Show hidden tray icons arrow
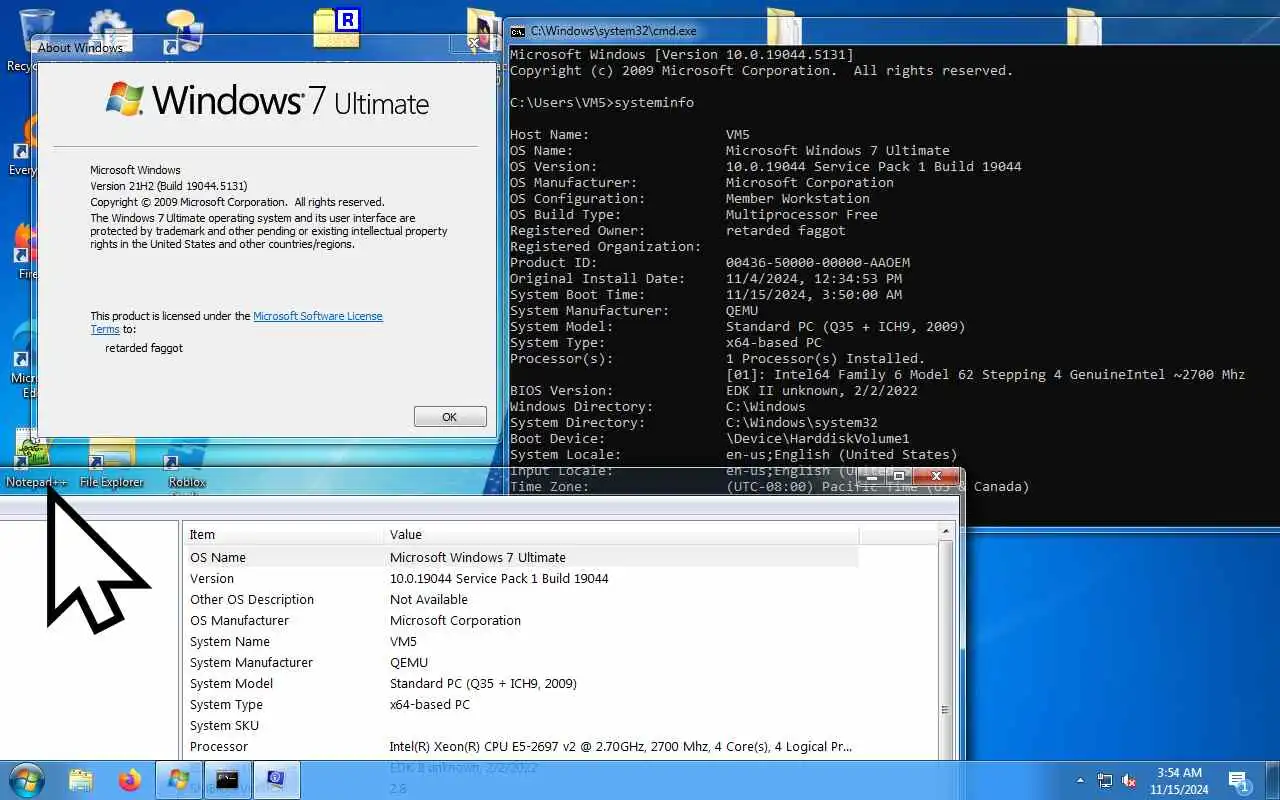The width and height of the screenshot is (1280, 800). coord(1080,780)
